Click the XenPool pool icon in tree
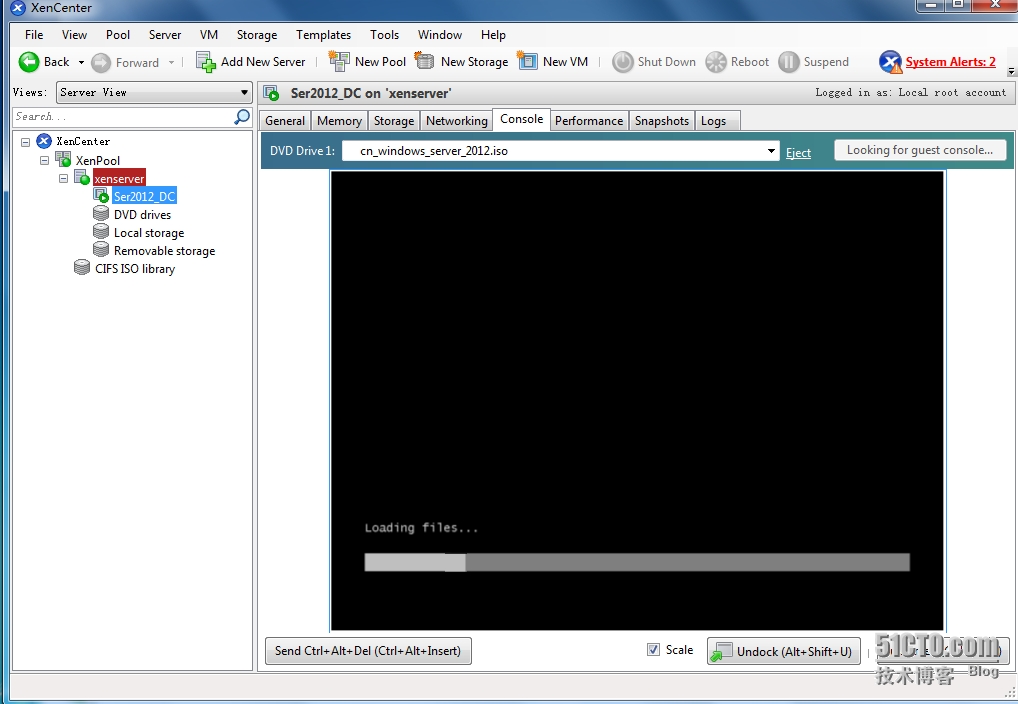Viewport: 1018px width, 704px height. coord(63,159)
